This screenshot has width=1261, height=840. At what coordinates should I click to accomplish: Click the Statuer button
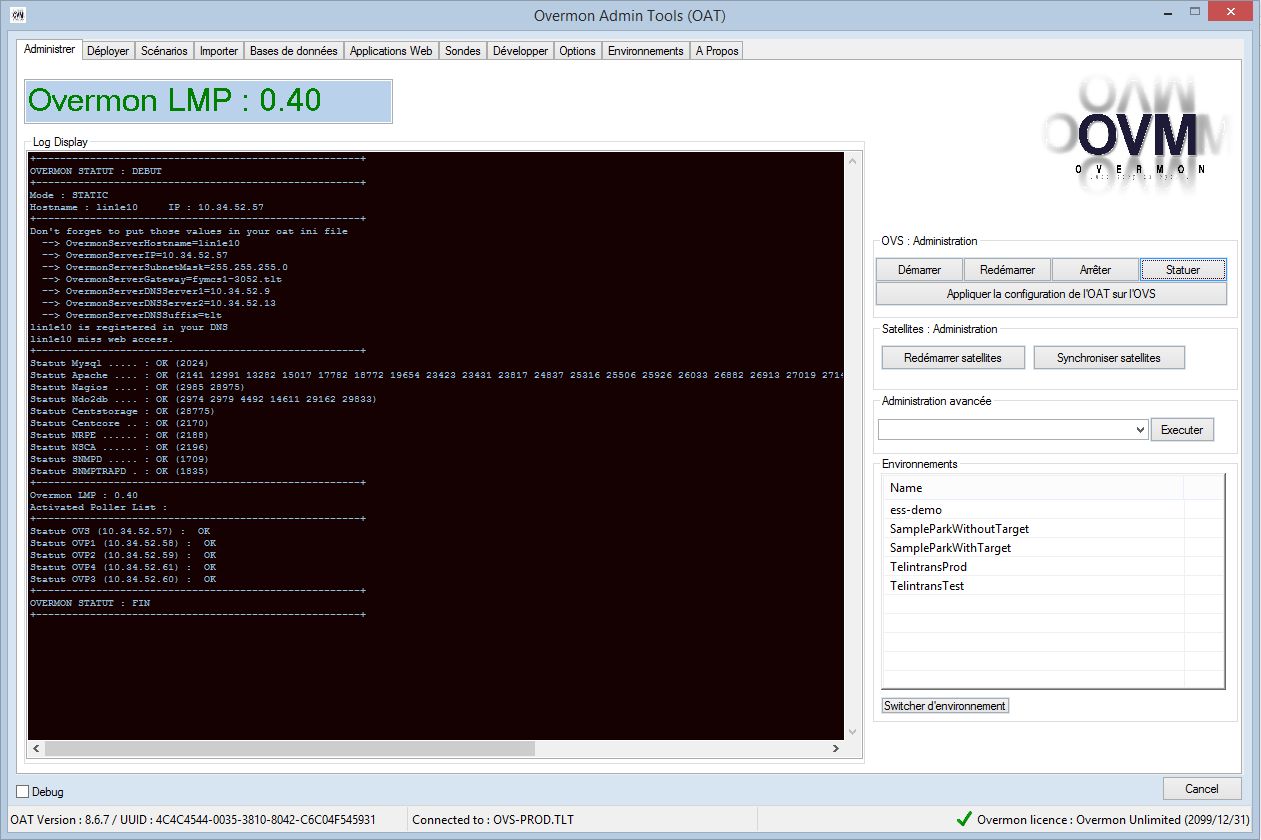[x=1183, y=270]
